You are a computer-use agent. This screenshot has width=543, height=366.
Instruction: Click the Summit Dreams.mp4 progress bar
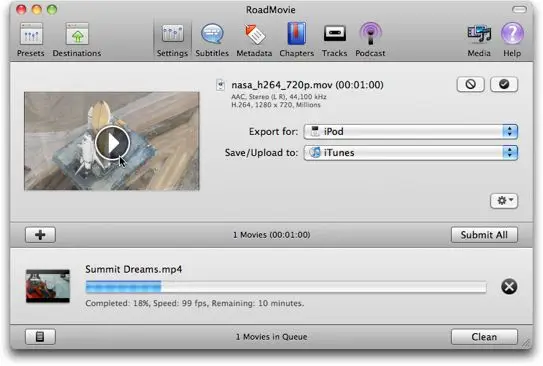(x=286, y=287)
